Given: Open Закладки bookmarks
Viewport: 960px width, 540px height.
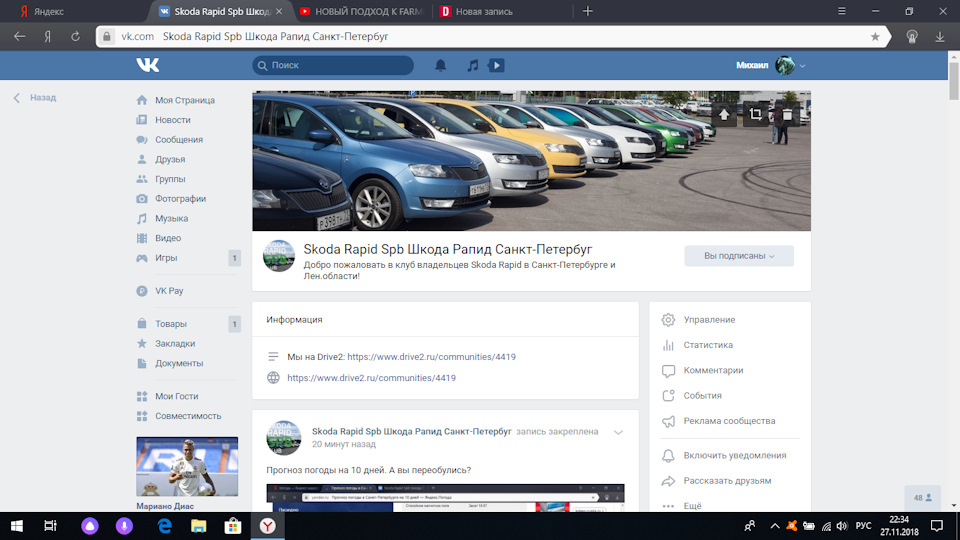Looking at the screenshot, I should coord(175,343).
